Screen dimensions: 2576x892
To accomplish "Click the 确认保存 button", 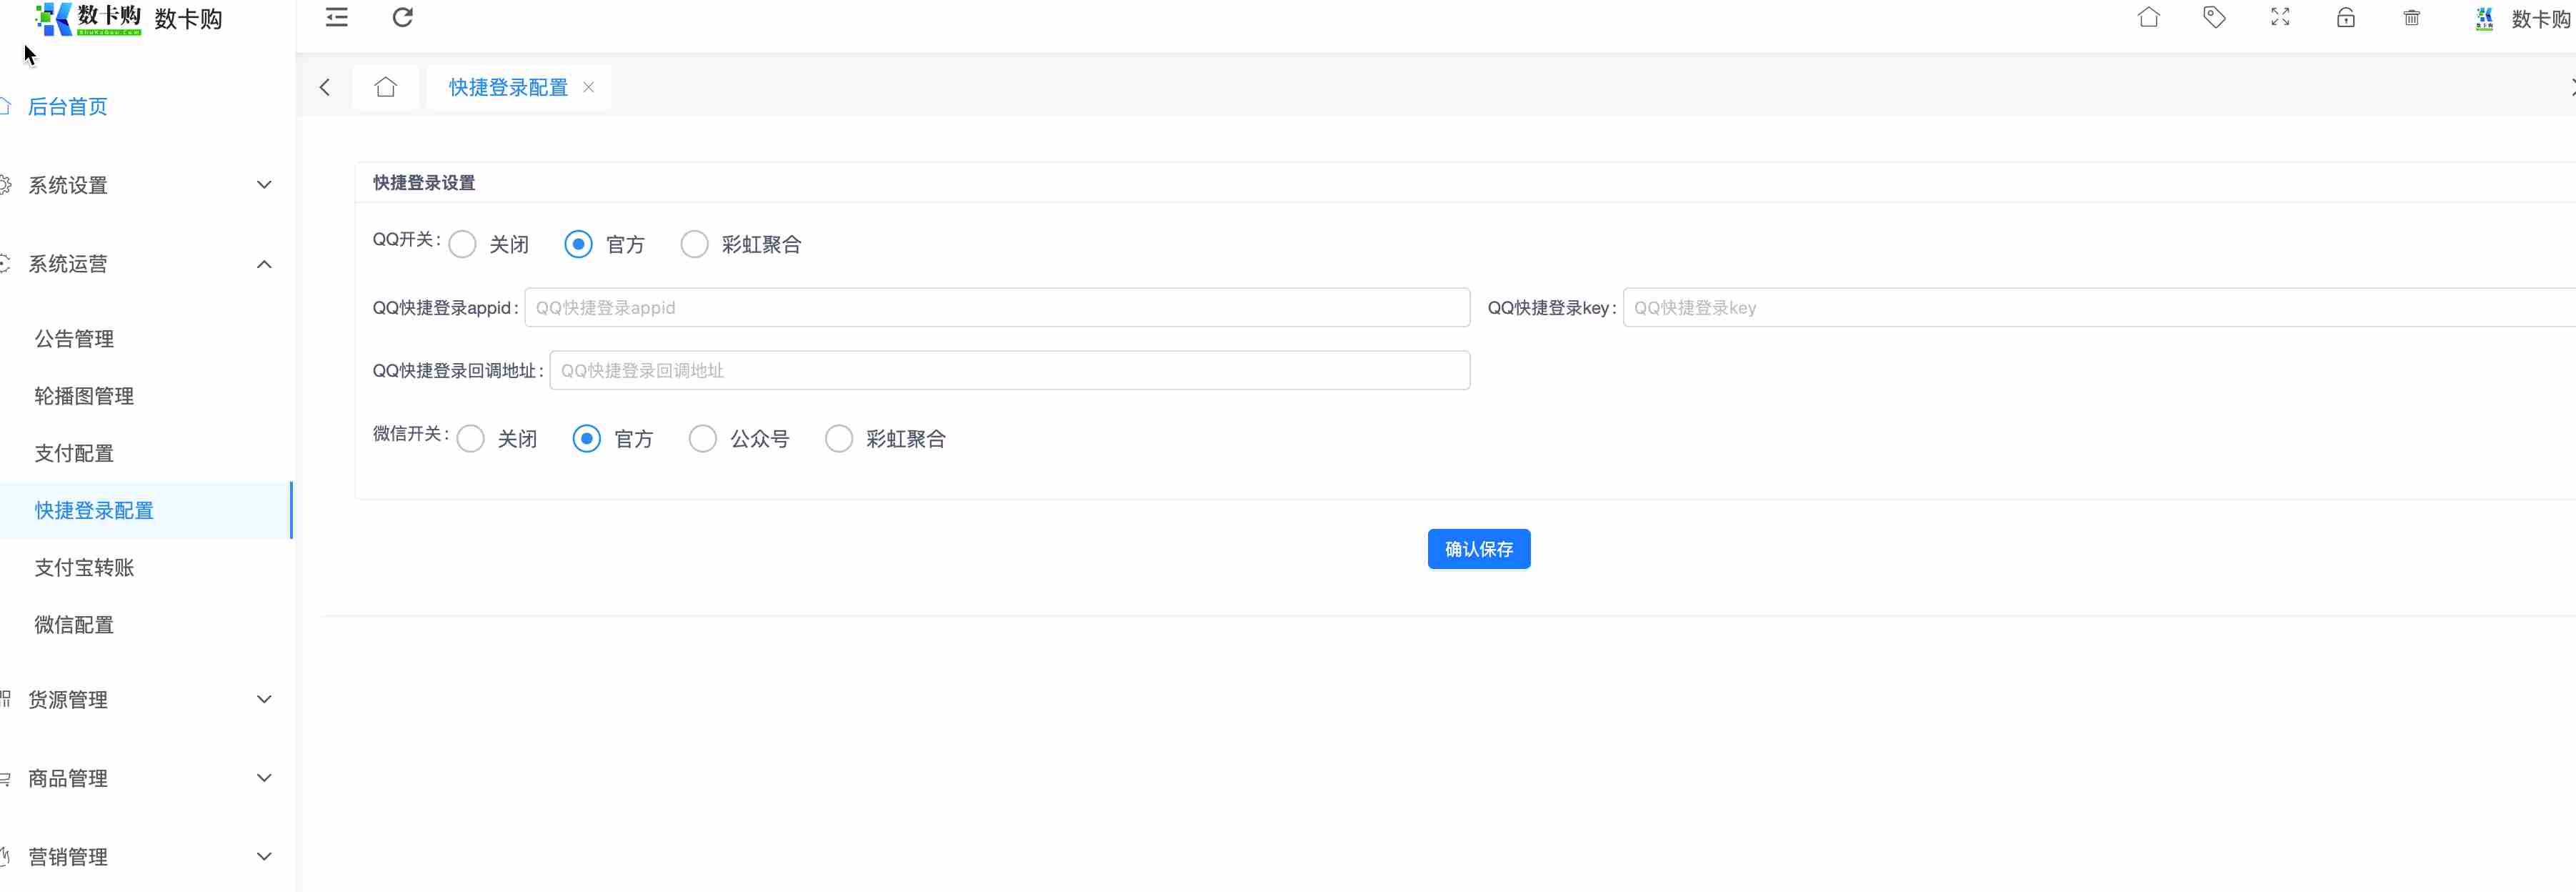I will (x=1478, y=549).
